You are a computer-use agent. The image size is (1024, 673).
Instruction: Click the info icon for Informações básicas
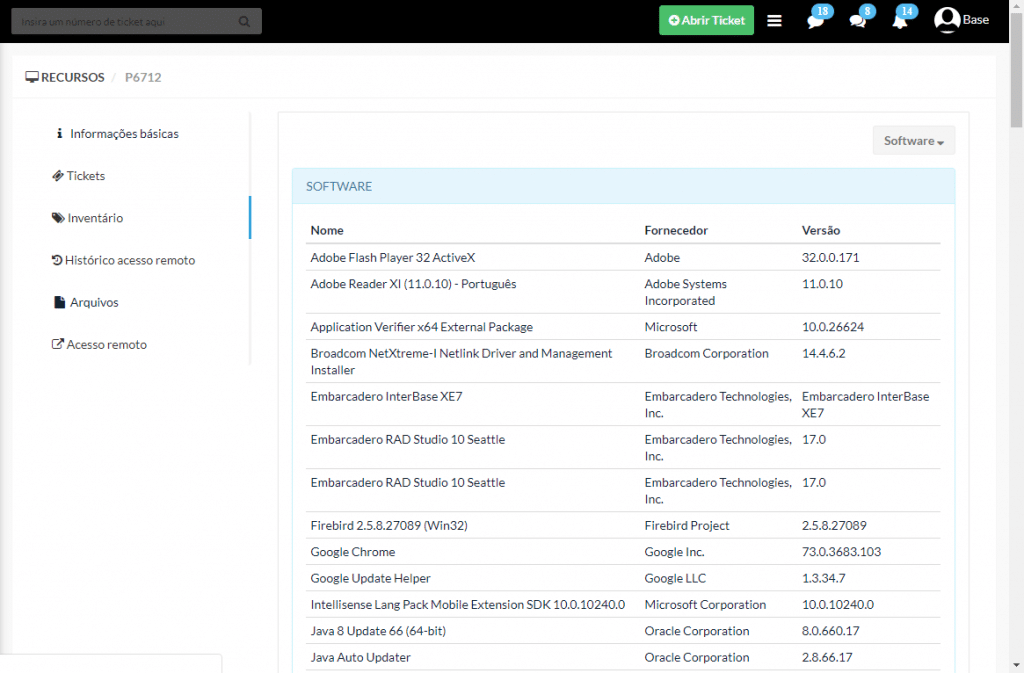click(59, 133)
